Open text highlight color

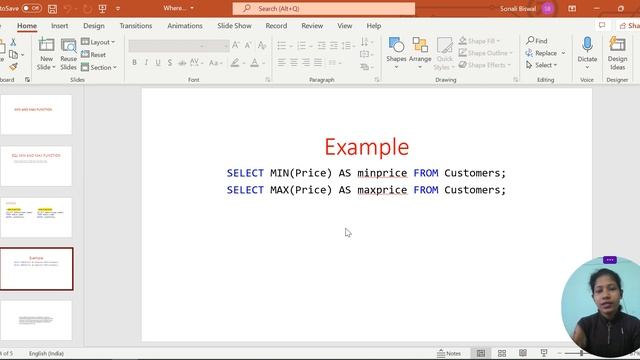[235, 63]
